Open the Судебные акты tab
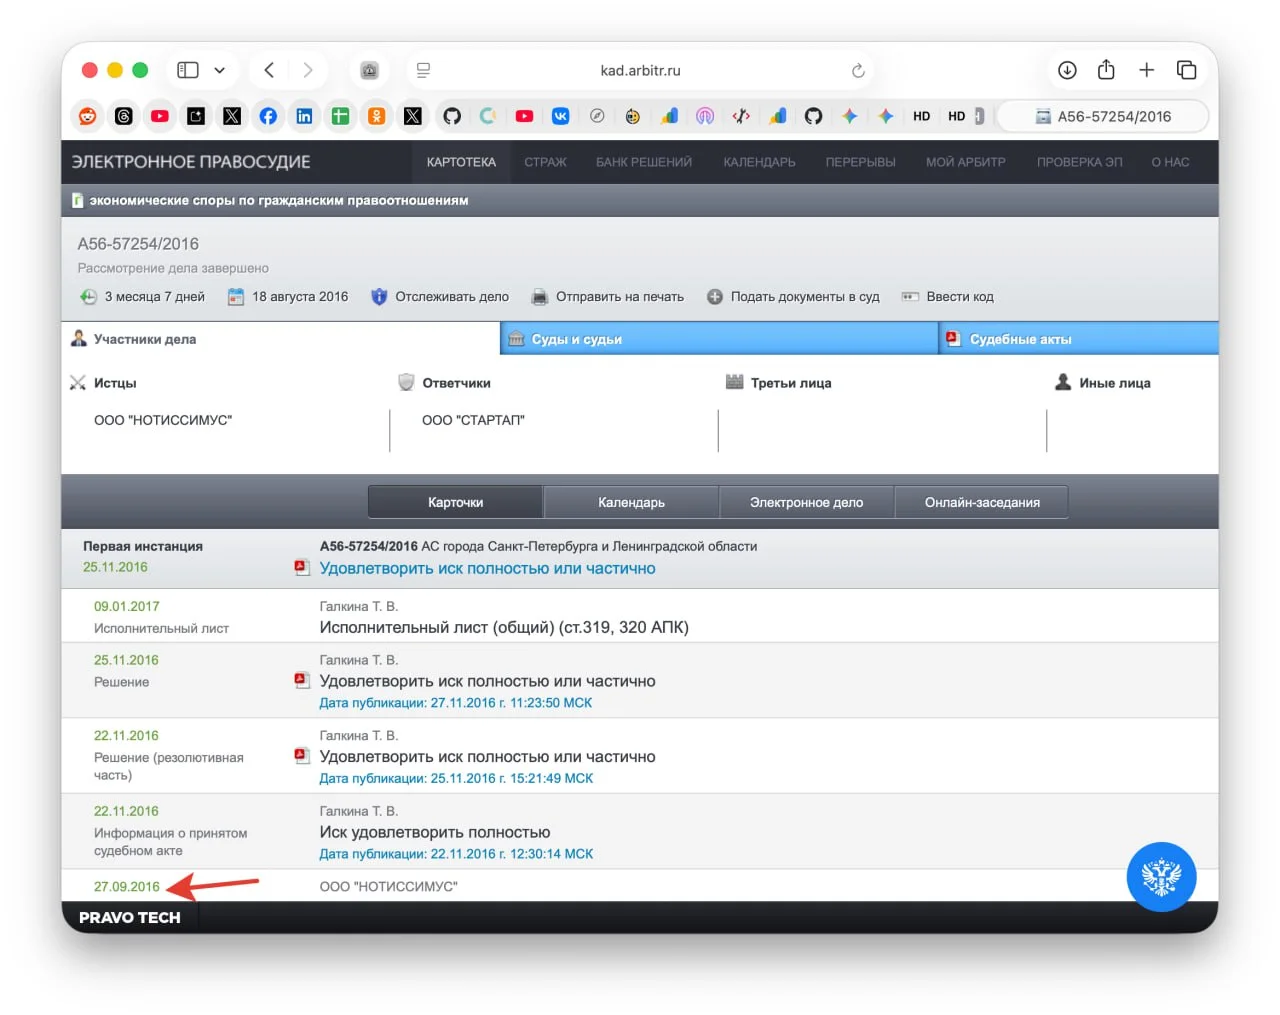Screen dimensions: 1280x1015 point(1020,339)
